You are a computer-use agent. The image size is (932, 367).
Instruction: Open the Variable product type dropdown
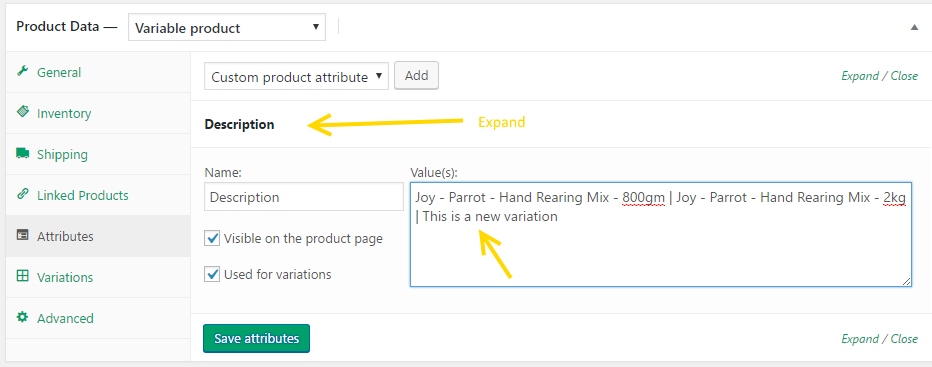pos(227,28)
